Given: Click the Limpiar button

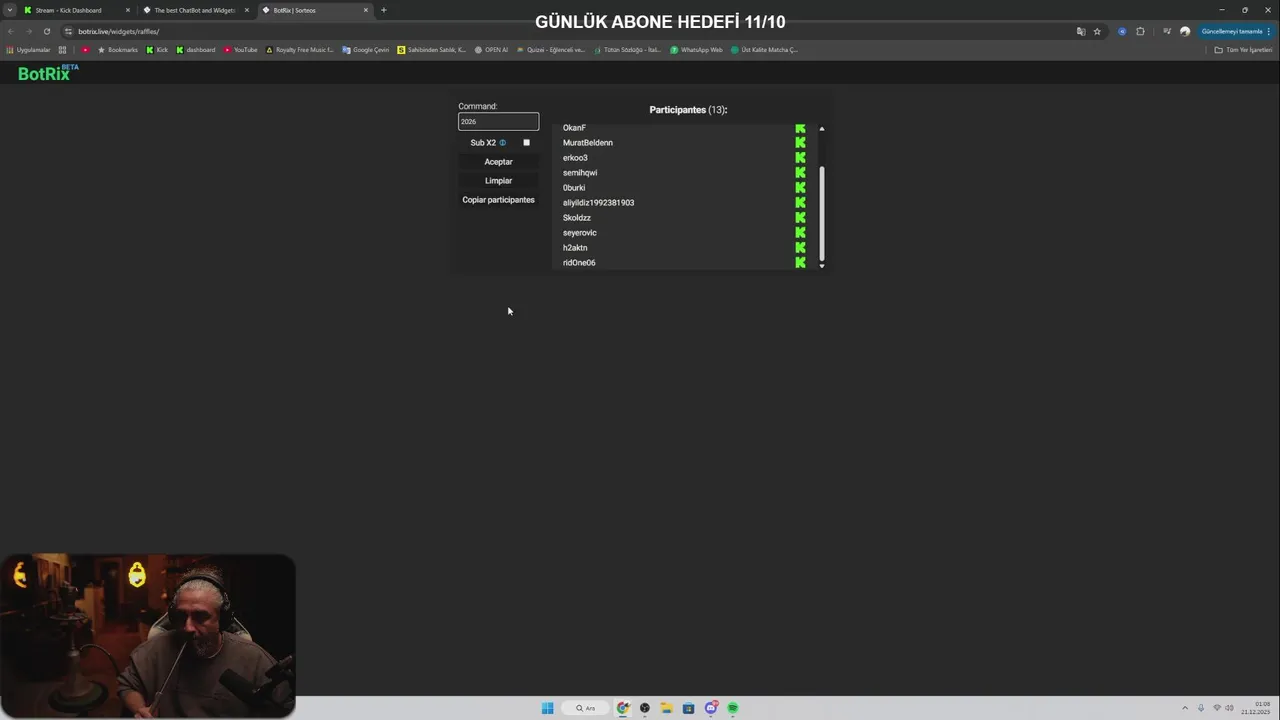Looking at the screenshot, I should 498,181.
